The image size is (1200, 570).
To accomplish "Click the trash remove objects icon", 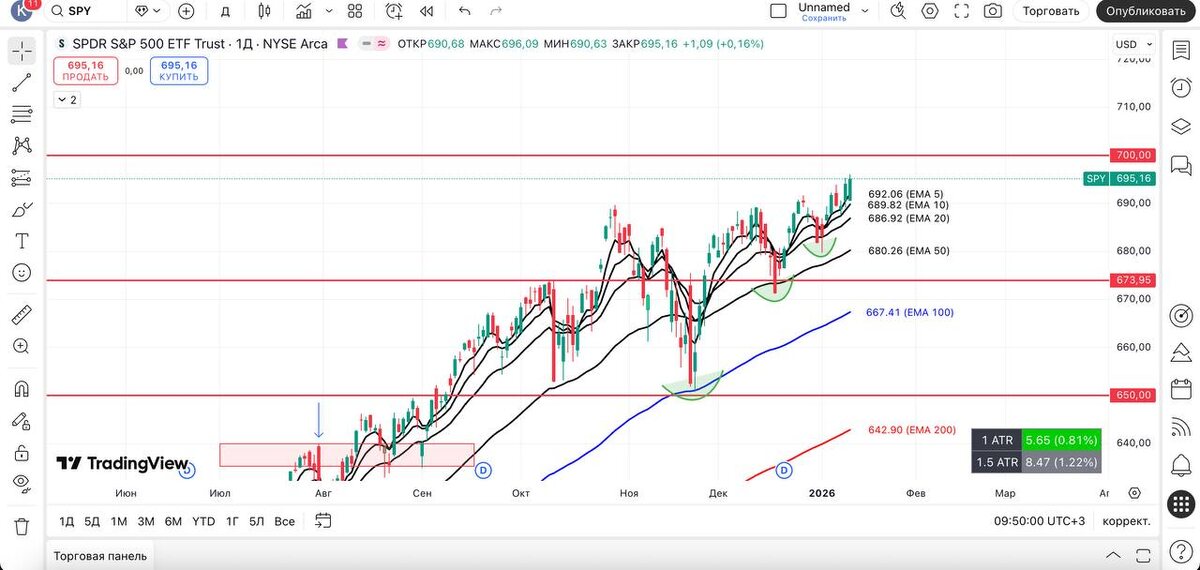I will pos(22,526).
